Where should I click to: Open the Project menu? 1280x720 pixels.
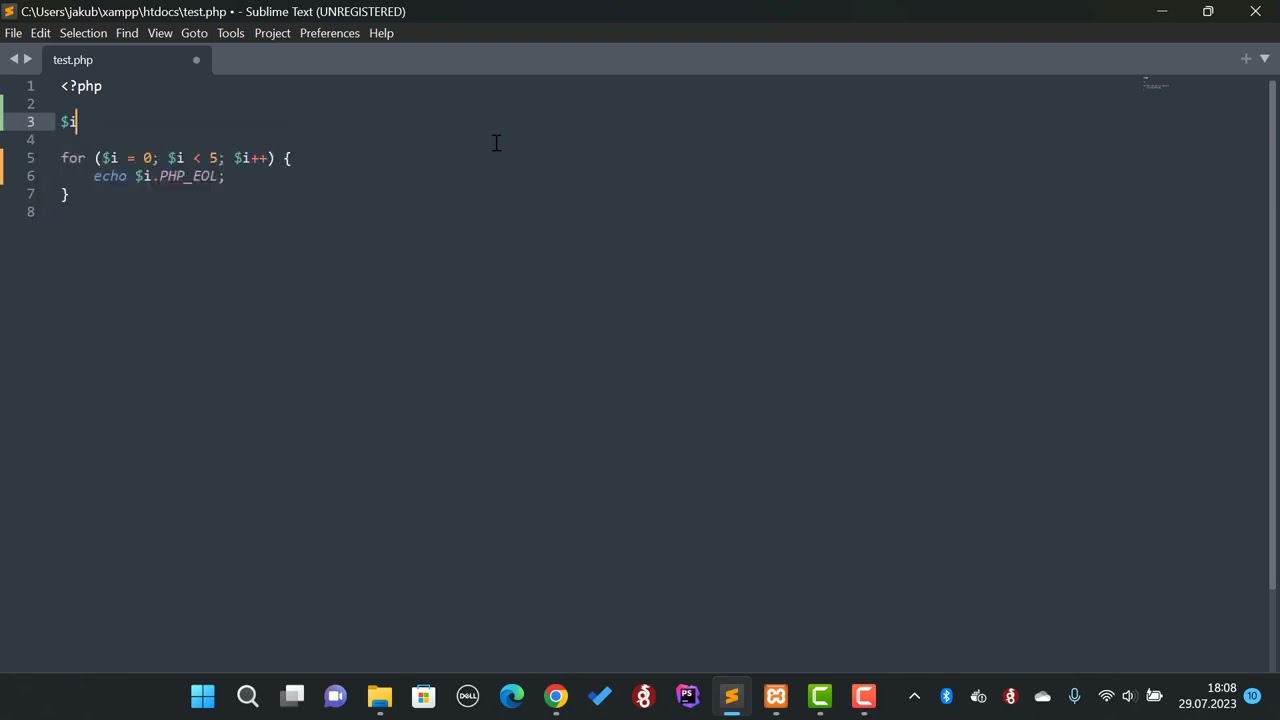(272, 33)
